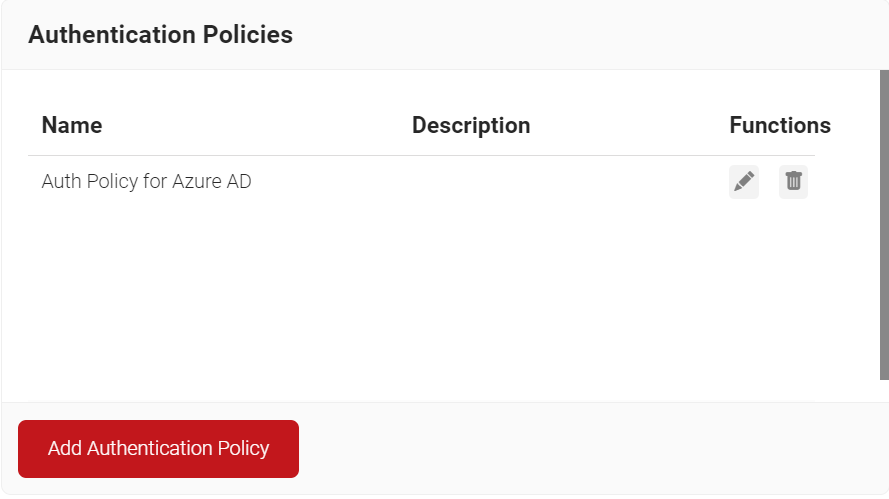Edit the Auth Policy for Azure AD
The width and height of the screenshot is (889, 499).
(744, 182)
